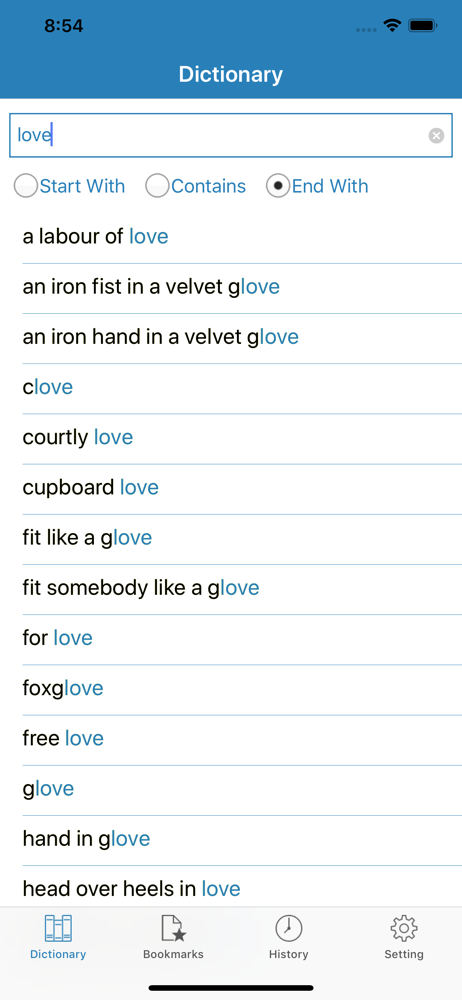The image size is (462, 1000).
Task: Open the History clock icon
Action: (288, 928)
